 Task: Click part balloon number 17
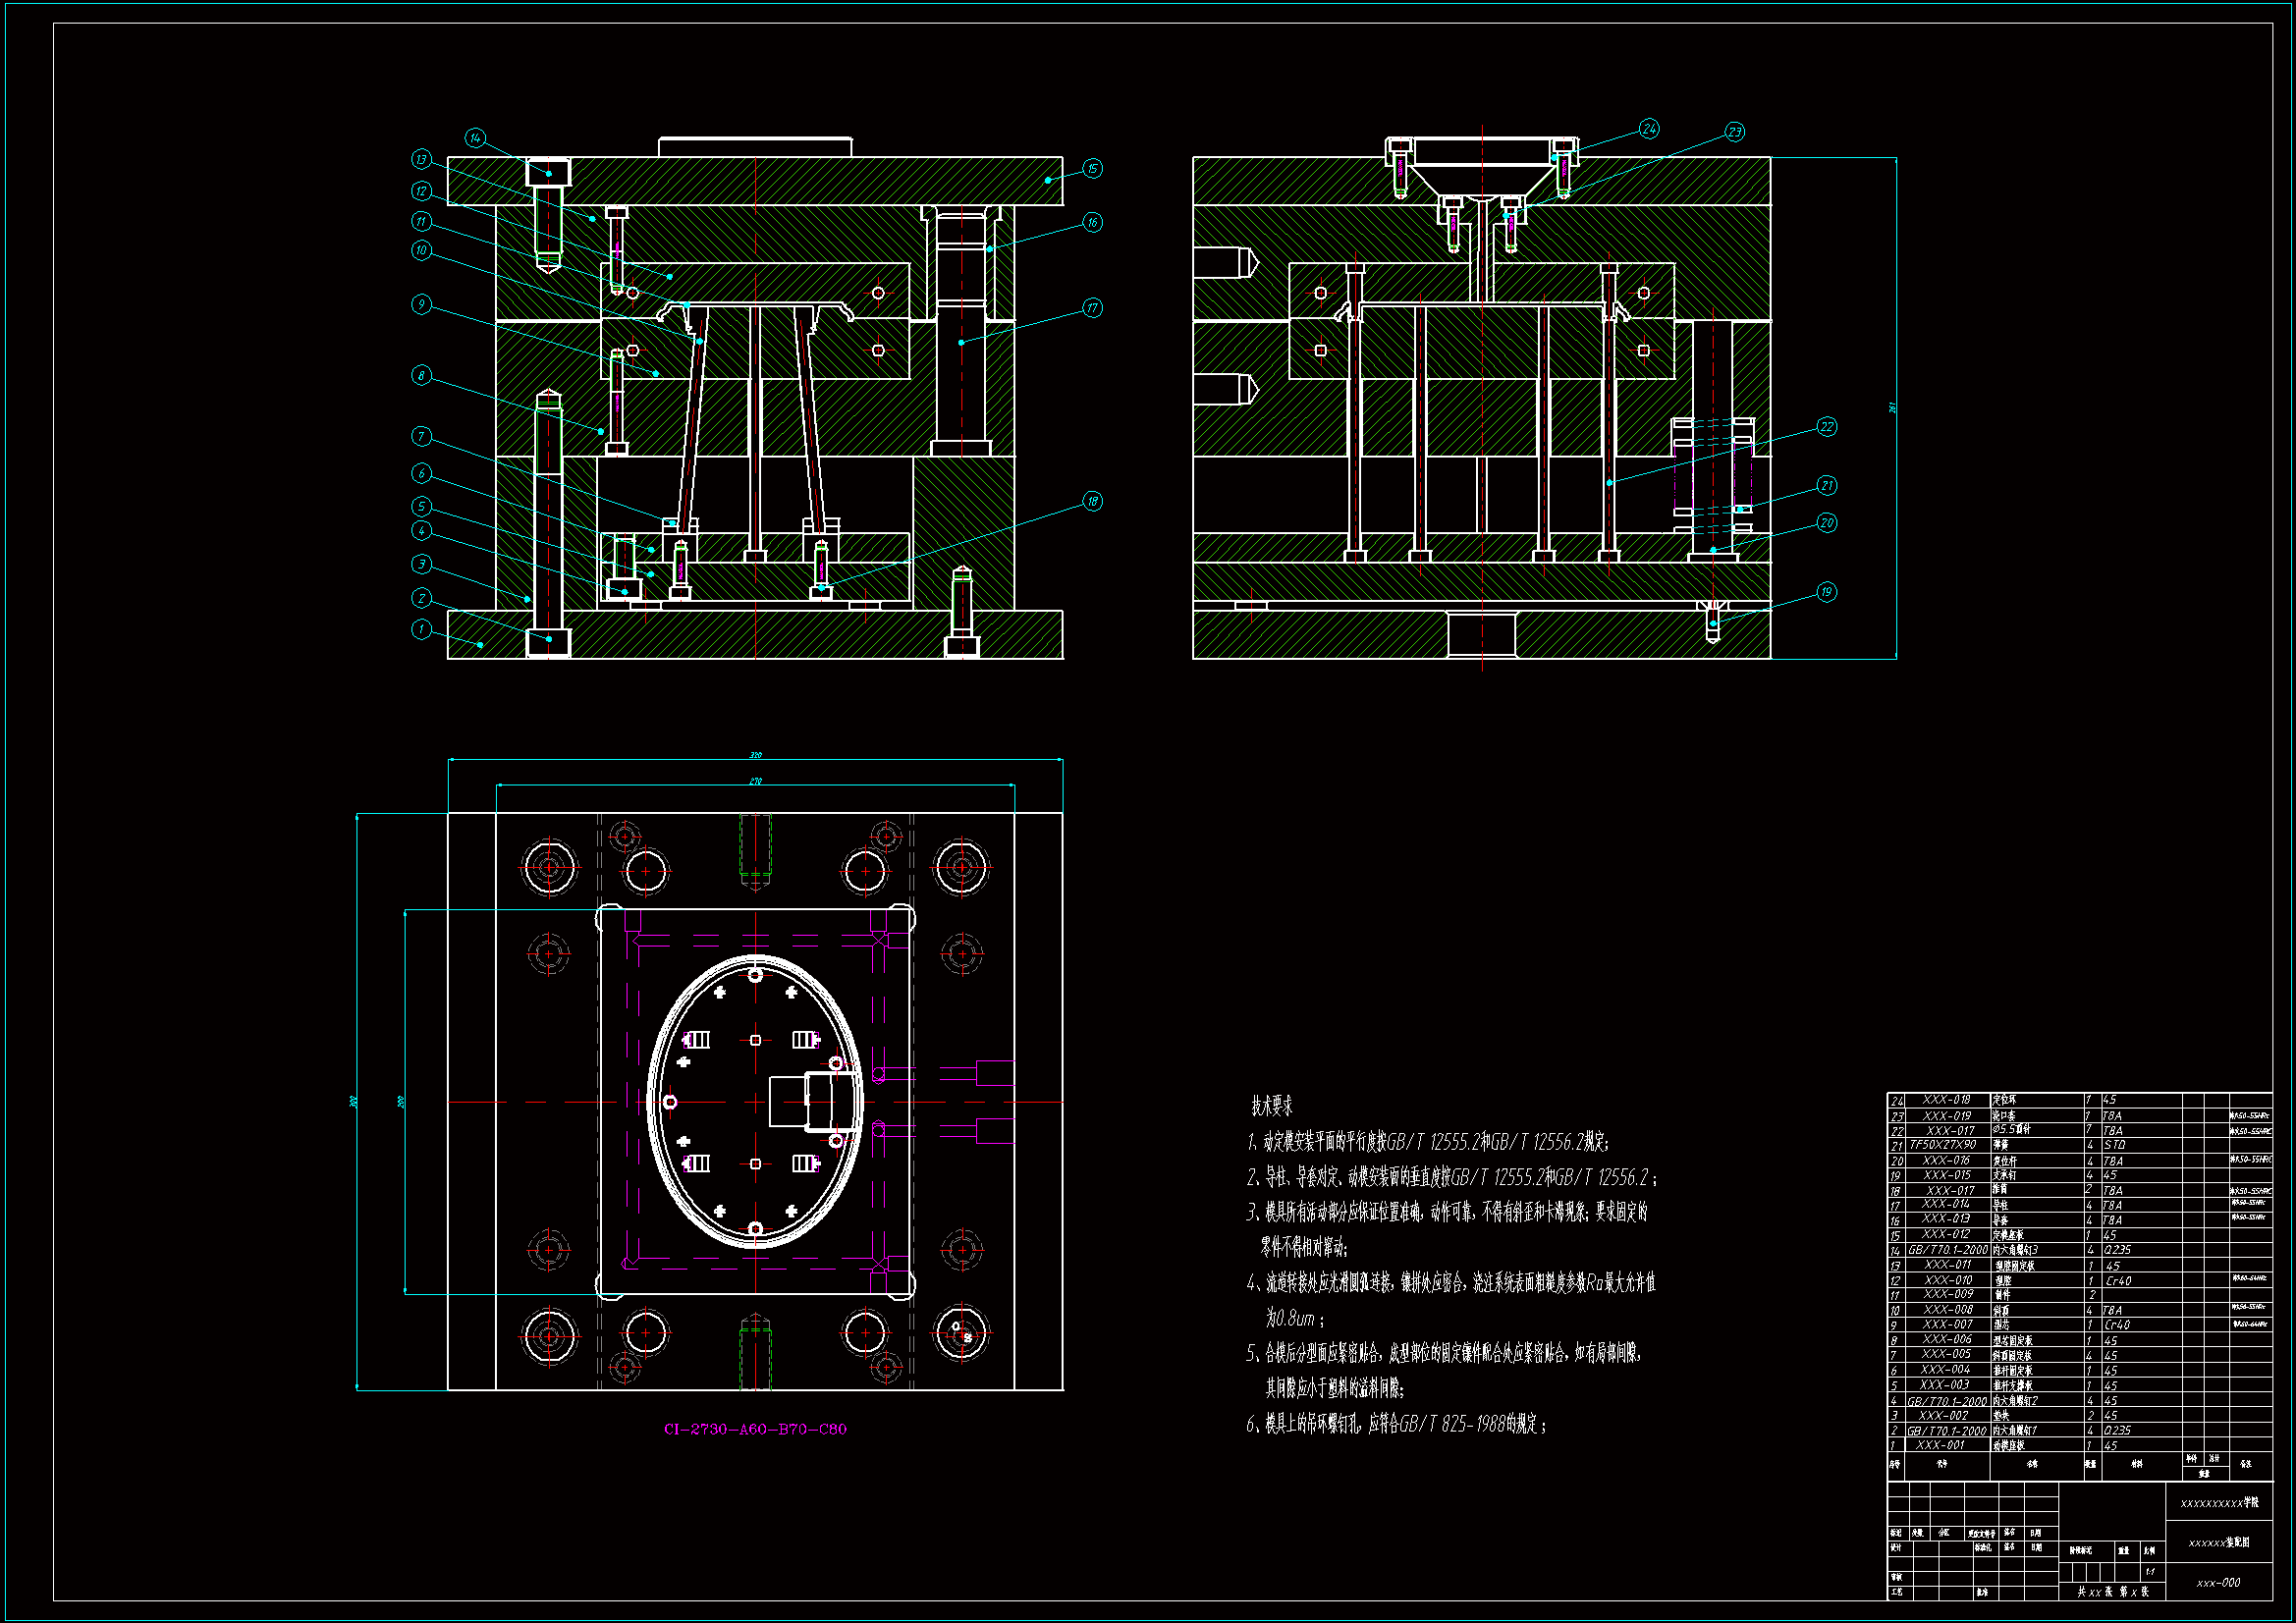click(x=1092, y=308)
